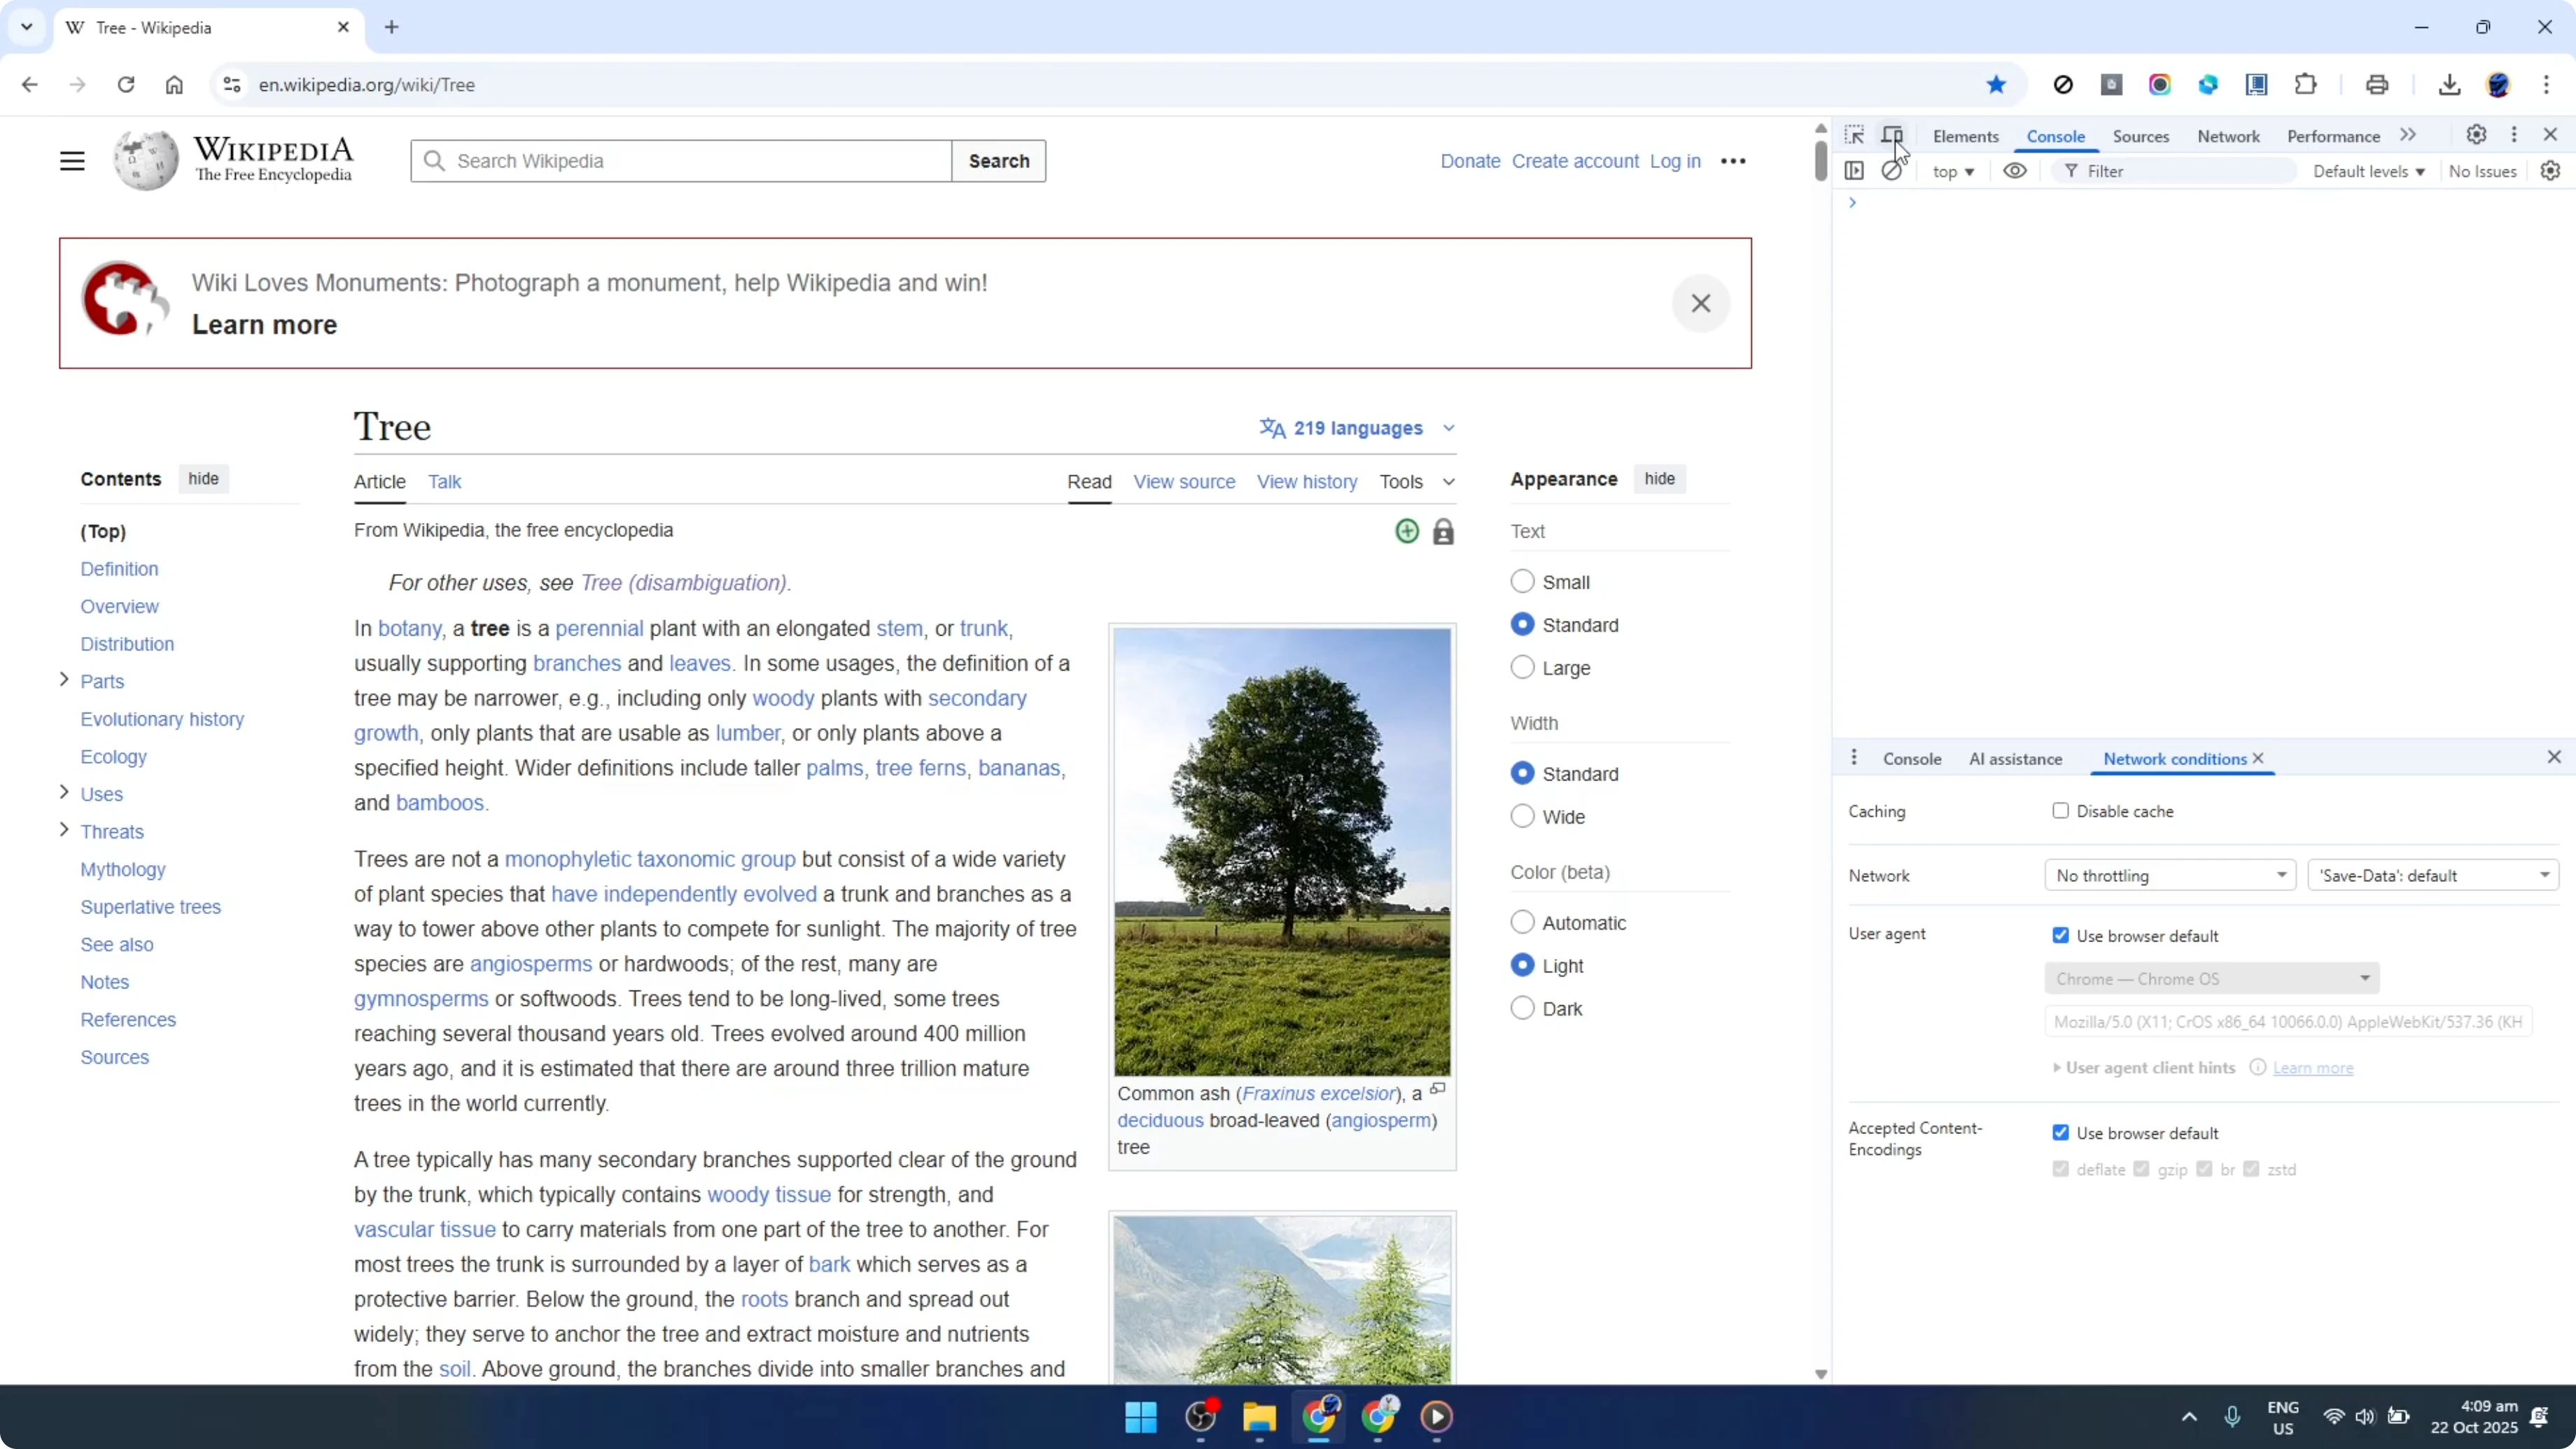
Task: Uncheck the zstd encoding checkbox
Action: pos(2253,1168)
